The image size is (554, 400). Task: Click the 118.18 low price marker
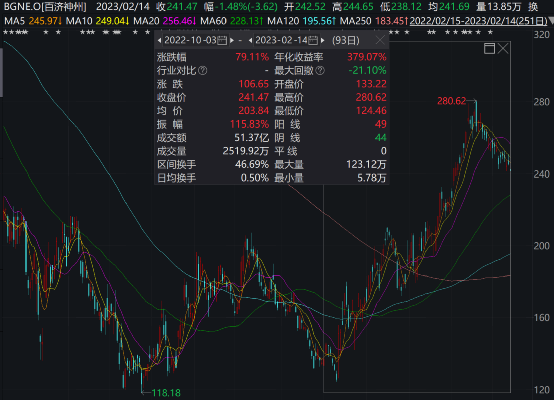(166, 393)
